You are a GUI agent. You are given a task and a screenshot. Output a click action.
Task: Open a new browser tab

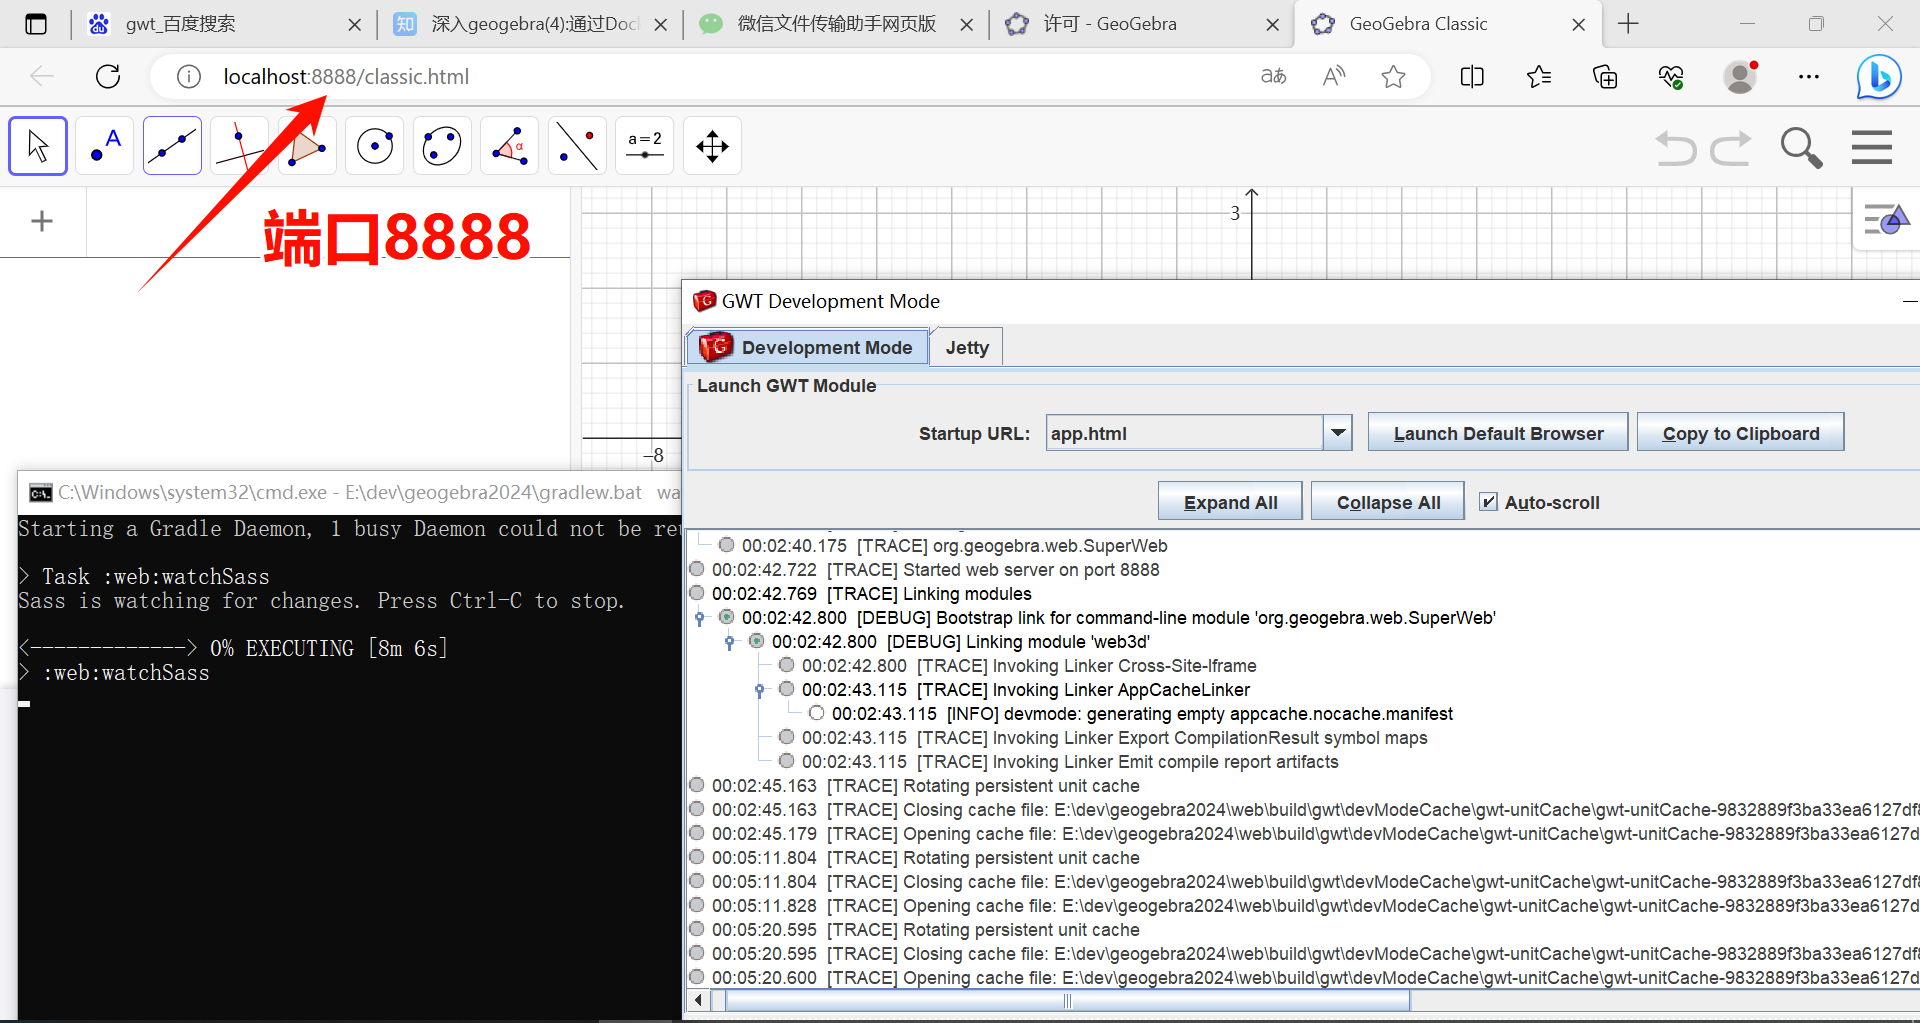1628,24
